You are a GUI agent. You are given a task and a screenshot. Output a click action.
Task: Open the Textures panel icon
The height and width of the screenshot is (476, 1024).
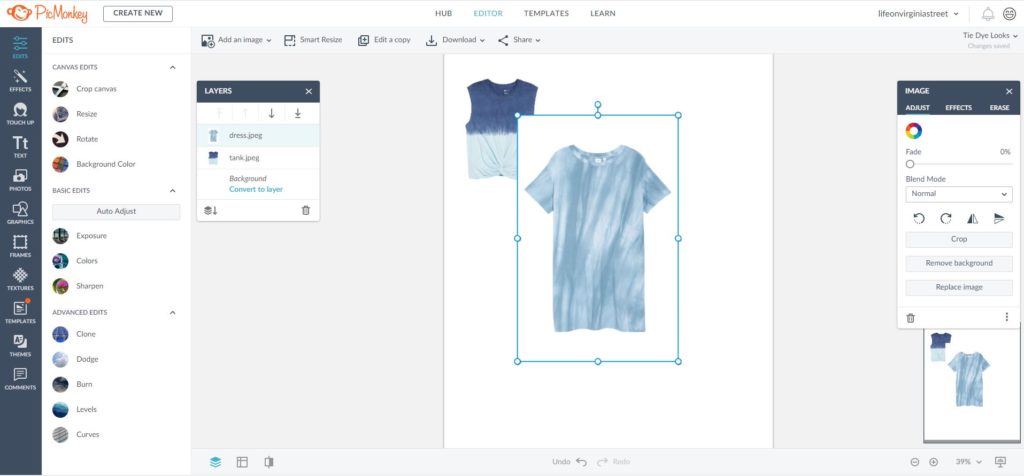coord(20,278)
